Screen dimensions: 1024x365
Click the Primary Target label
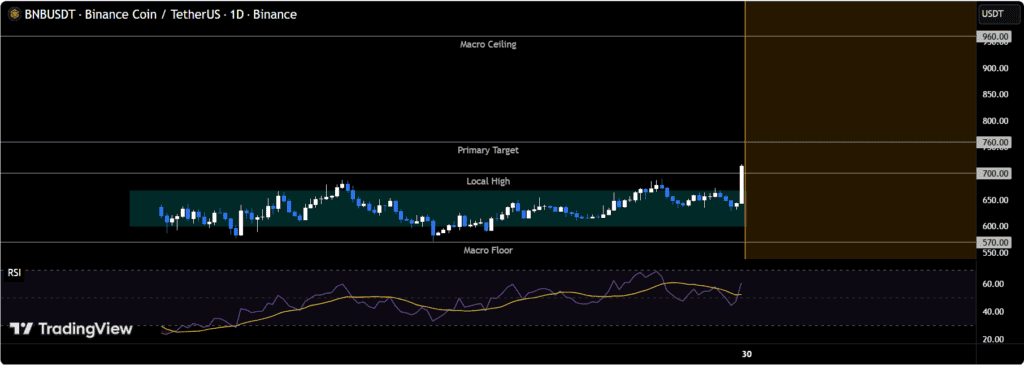click(488, 150)
